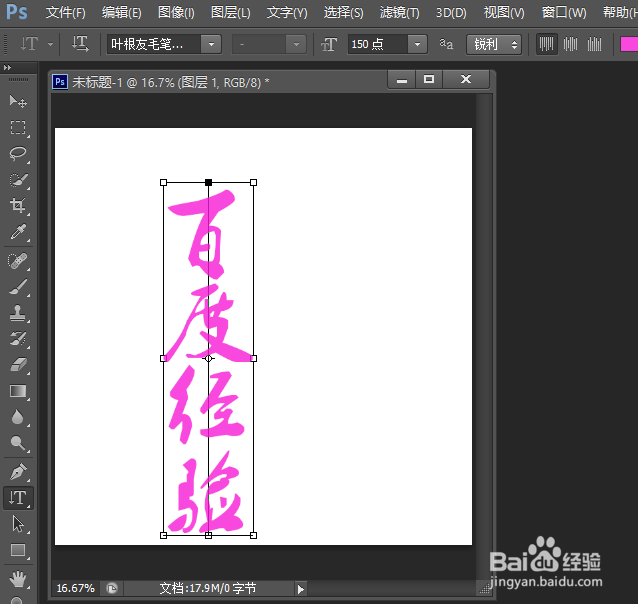Open the 3D(D) menu
The image size is (638, 604).
coord(451,13)
